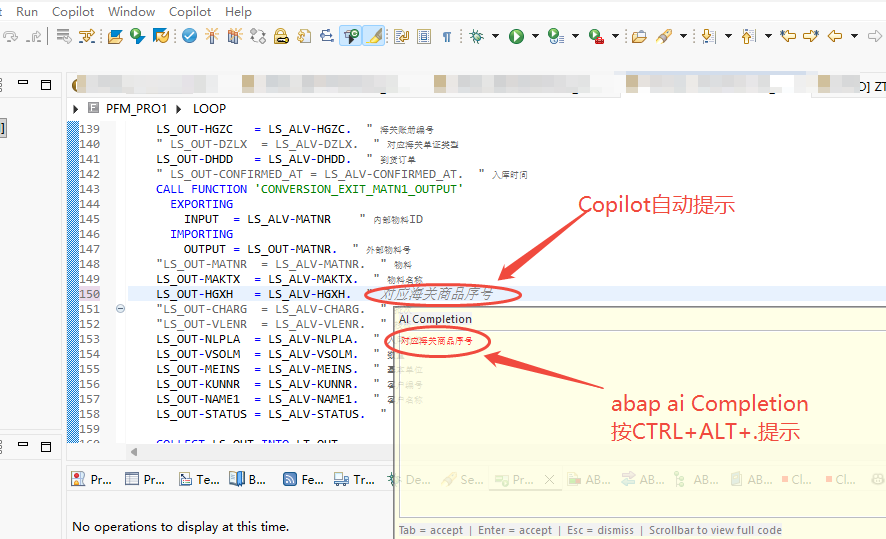Open the Bookmarks tab

(x=247, y=480)
